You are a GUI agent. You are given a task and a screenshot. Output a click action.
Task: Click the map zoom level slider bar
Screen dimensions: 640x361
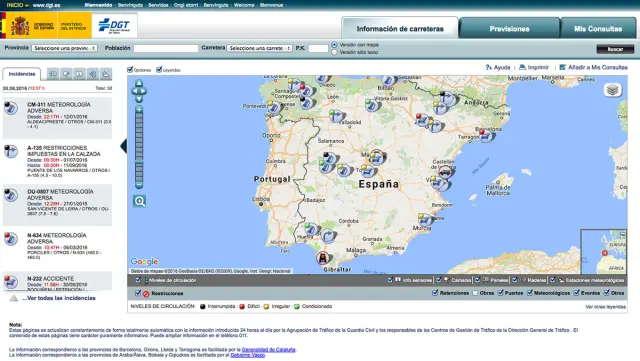[x=139, y=147]
